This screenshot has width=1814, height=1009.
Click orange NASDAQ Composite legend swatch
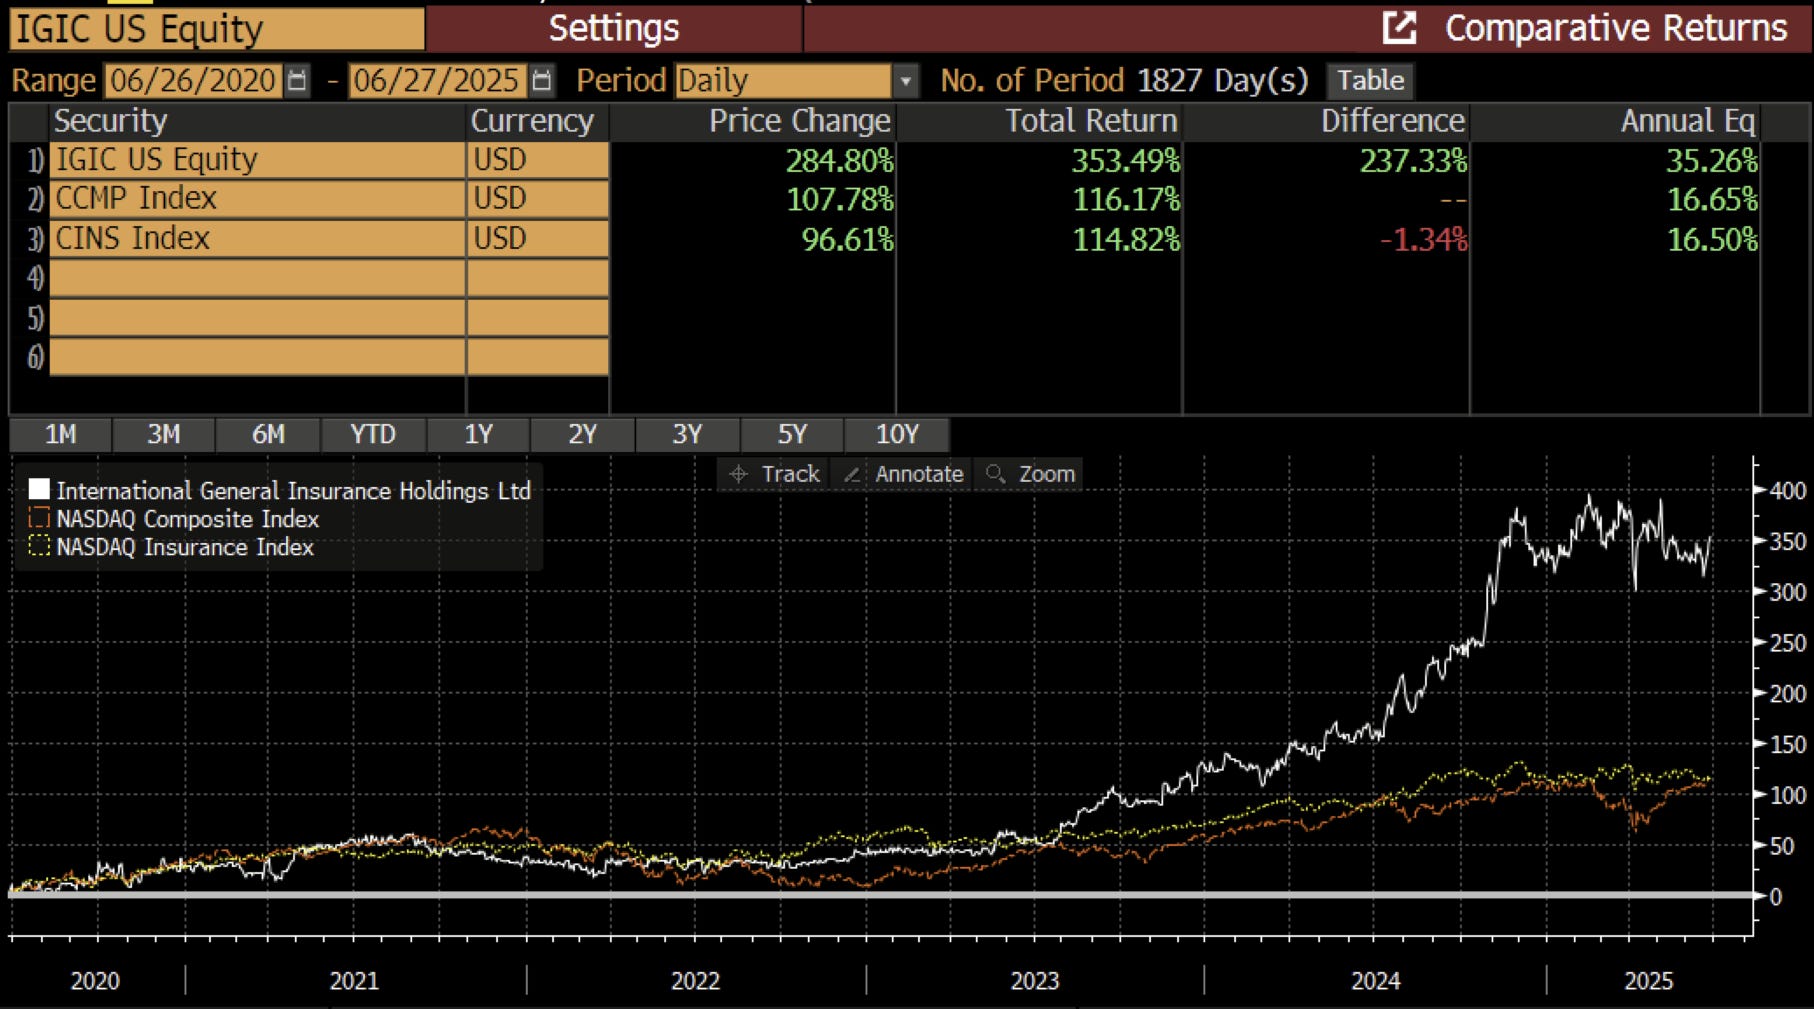[39, 518]
